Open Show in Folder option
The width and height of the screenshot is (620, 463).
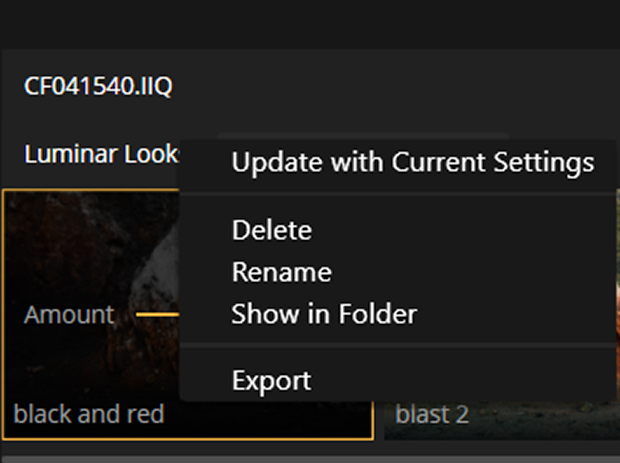[x=324, y=314]
